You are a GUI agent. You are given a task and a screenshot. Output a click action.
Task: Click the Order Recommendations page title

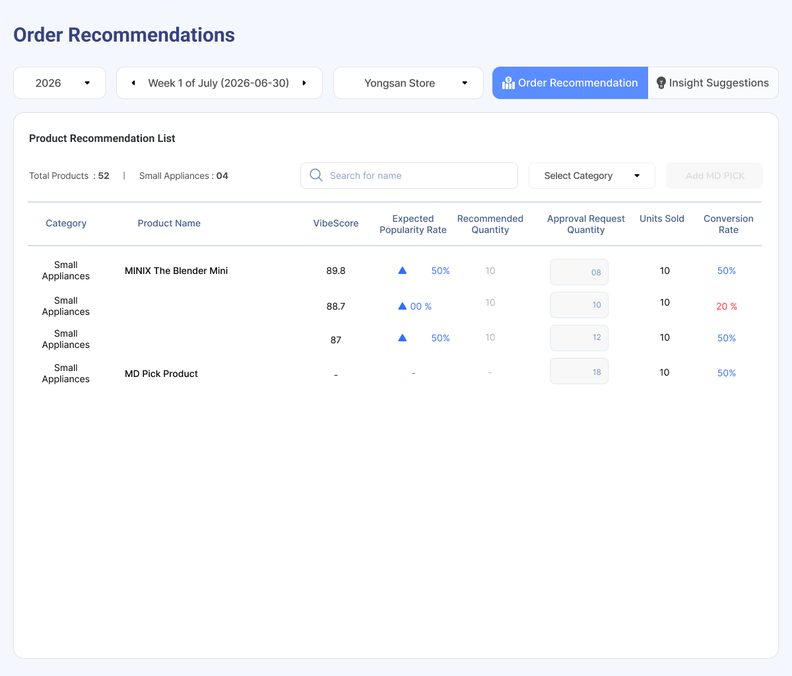click(124, 35)
